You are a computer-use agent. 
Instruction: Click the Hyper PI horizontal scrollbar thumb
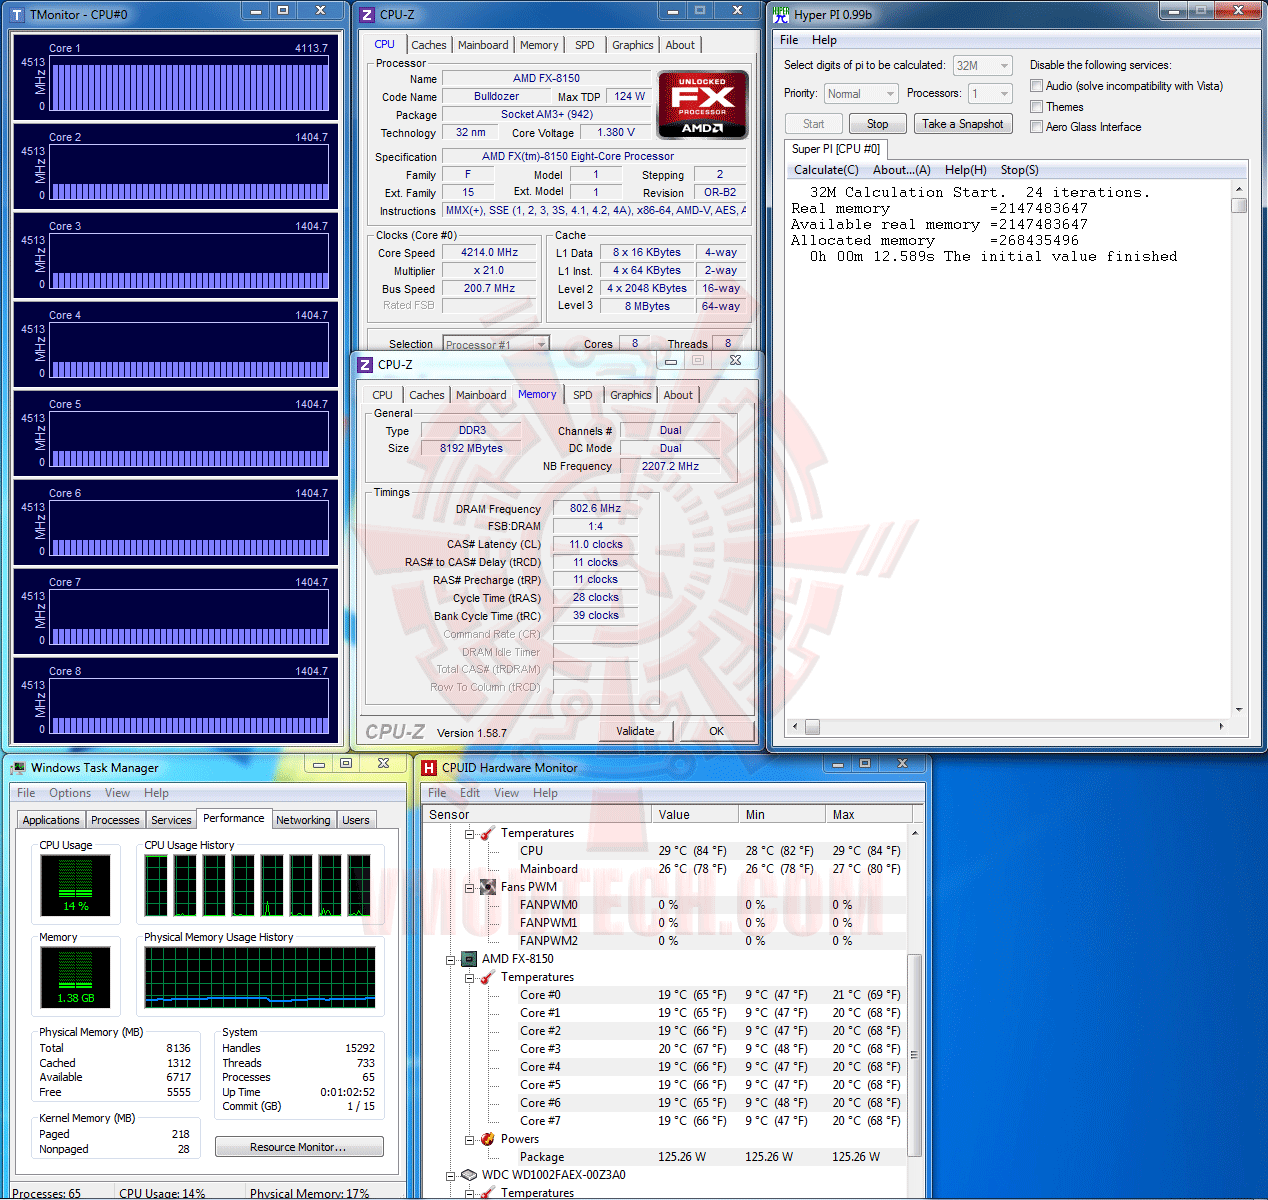(812, 727)
